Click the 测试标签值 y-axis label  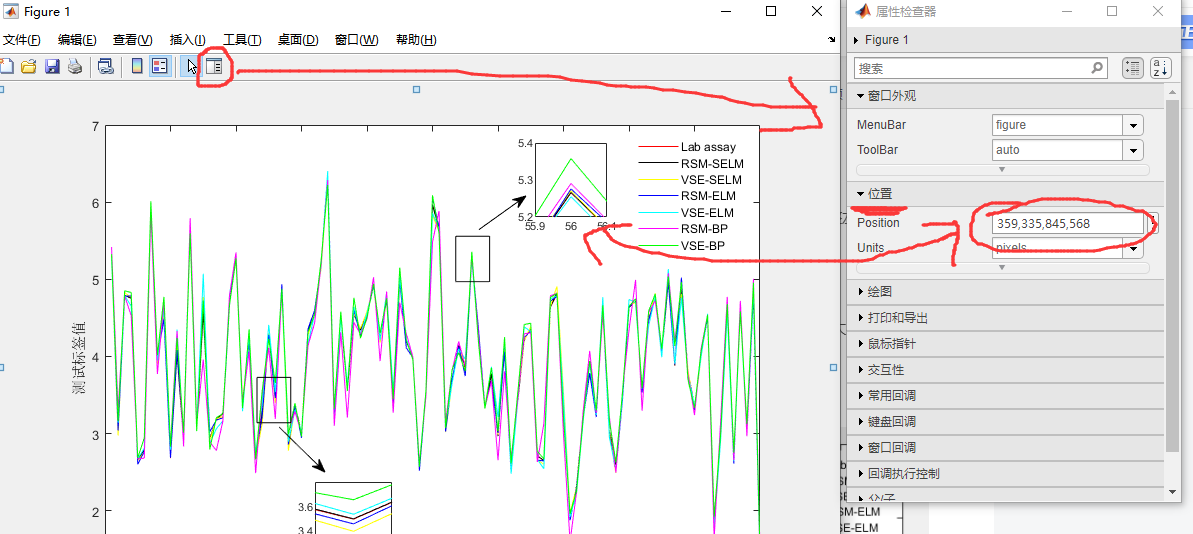tap(78, 358)
